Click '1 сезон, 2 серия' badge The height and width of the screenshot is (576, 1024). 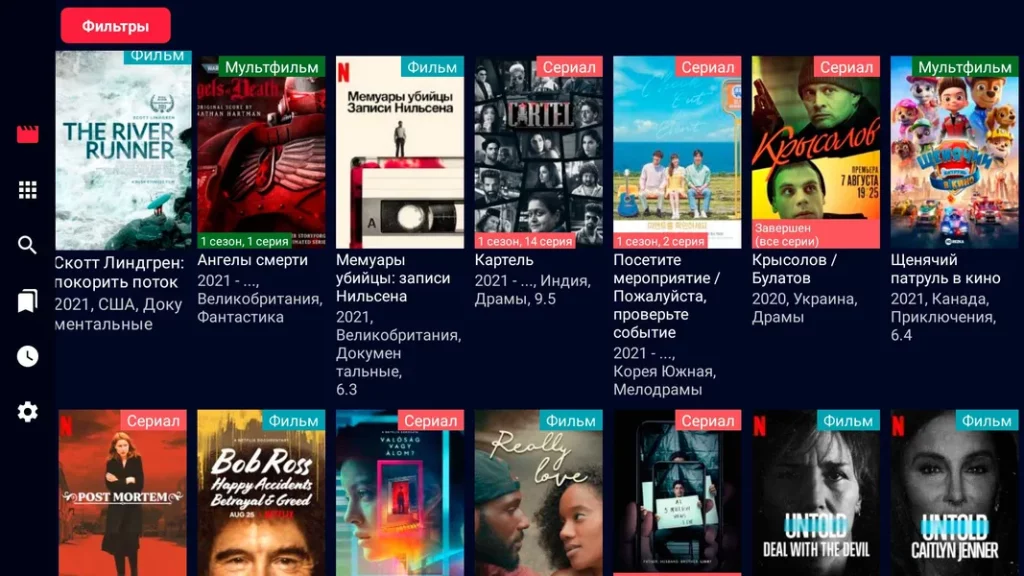pyautogui.click(x=660, y=241)
